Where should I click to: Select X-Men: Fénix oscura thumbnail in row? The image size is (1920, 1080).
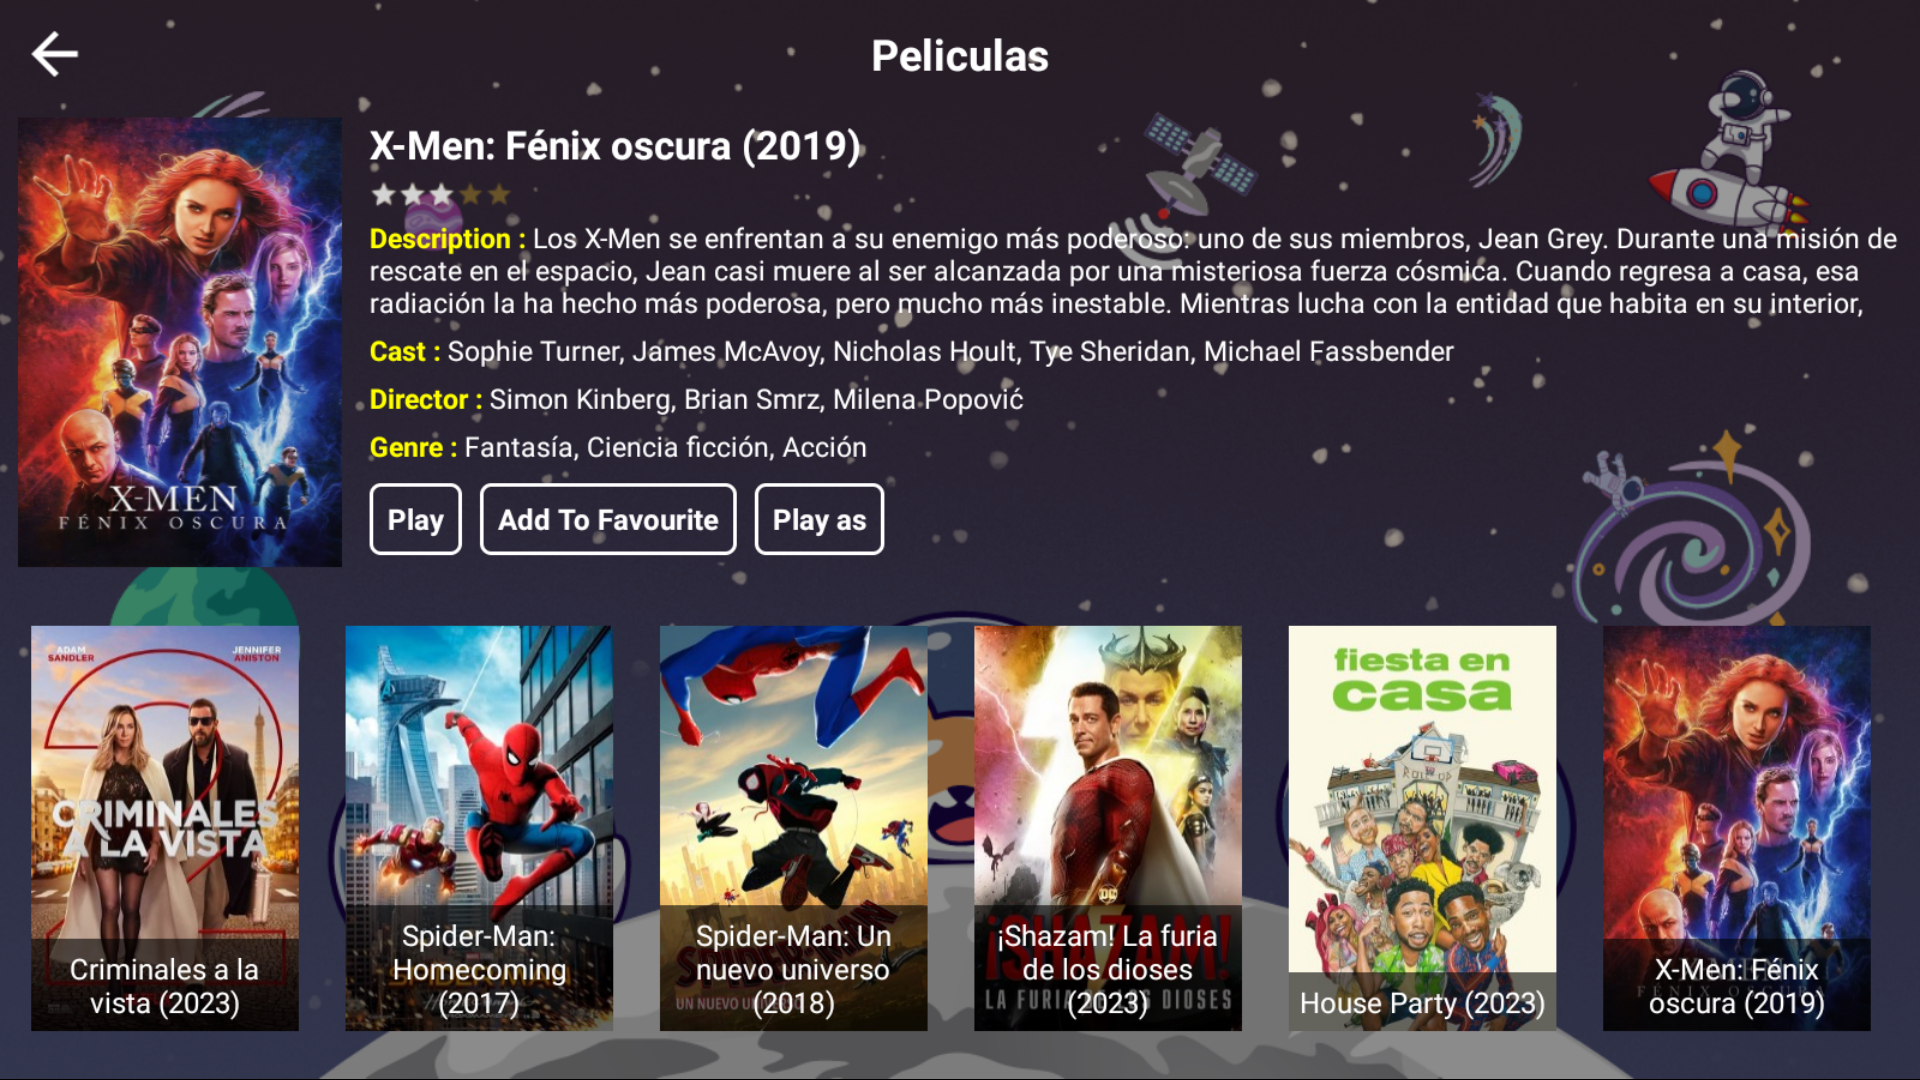[x=1737, y=828]
